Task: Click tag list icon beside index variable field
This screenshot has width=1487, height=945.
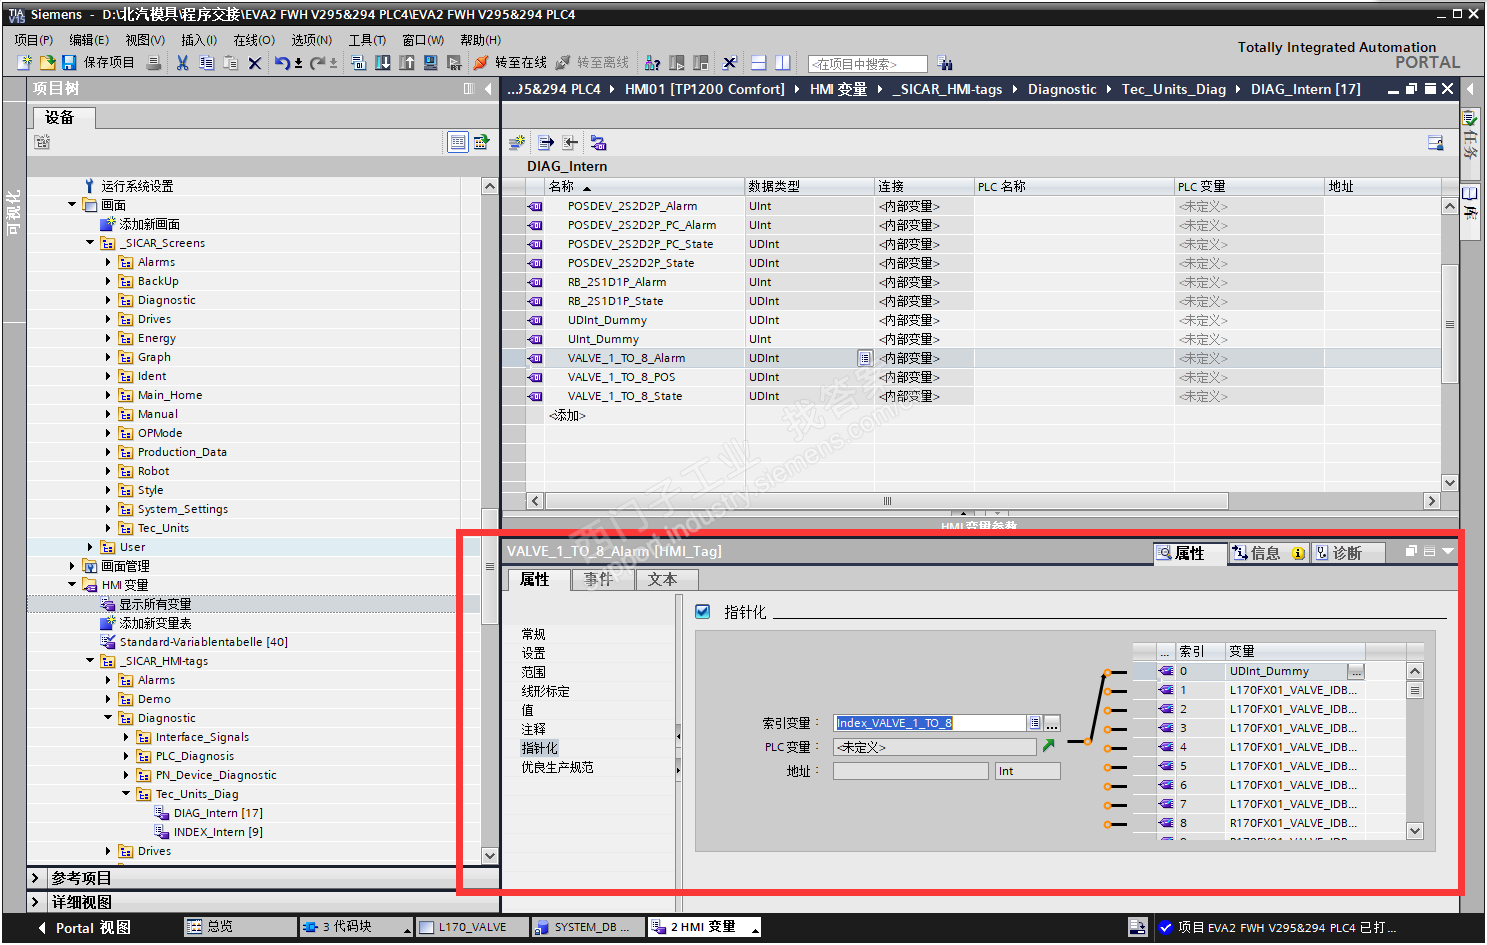Action: [x=1035, y=723]
